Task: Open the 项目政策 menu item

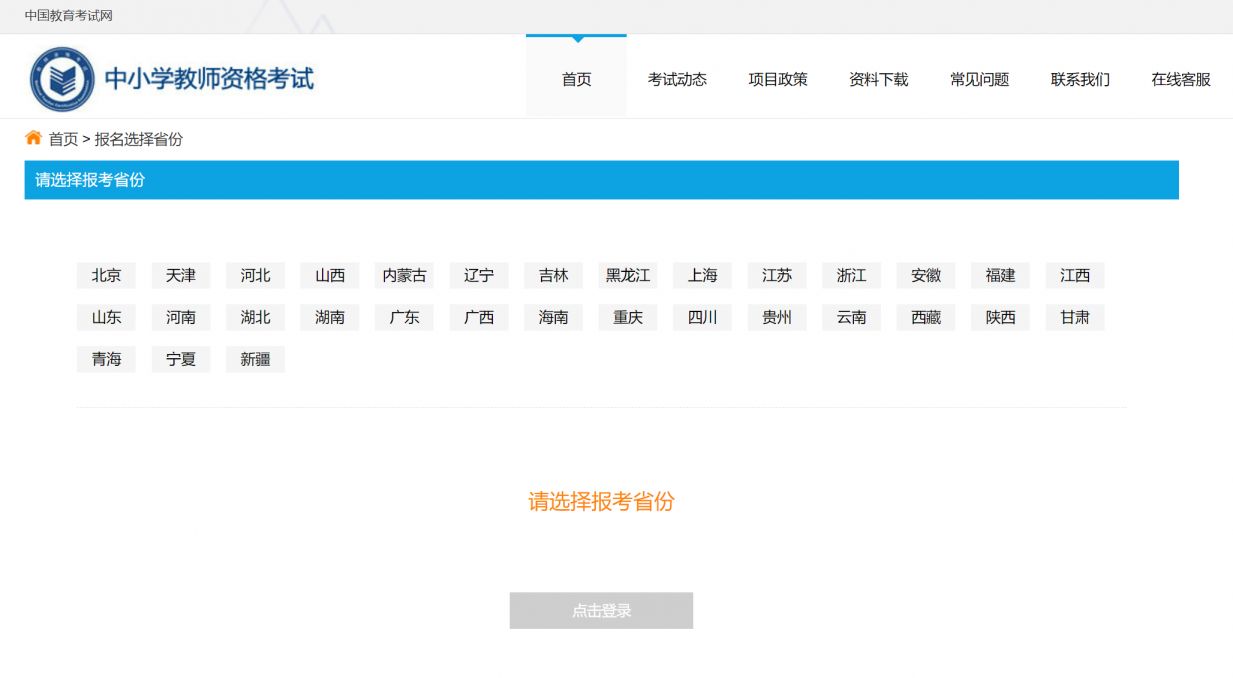Action: point(778,79)
